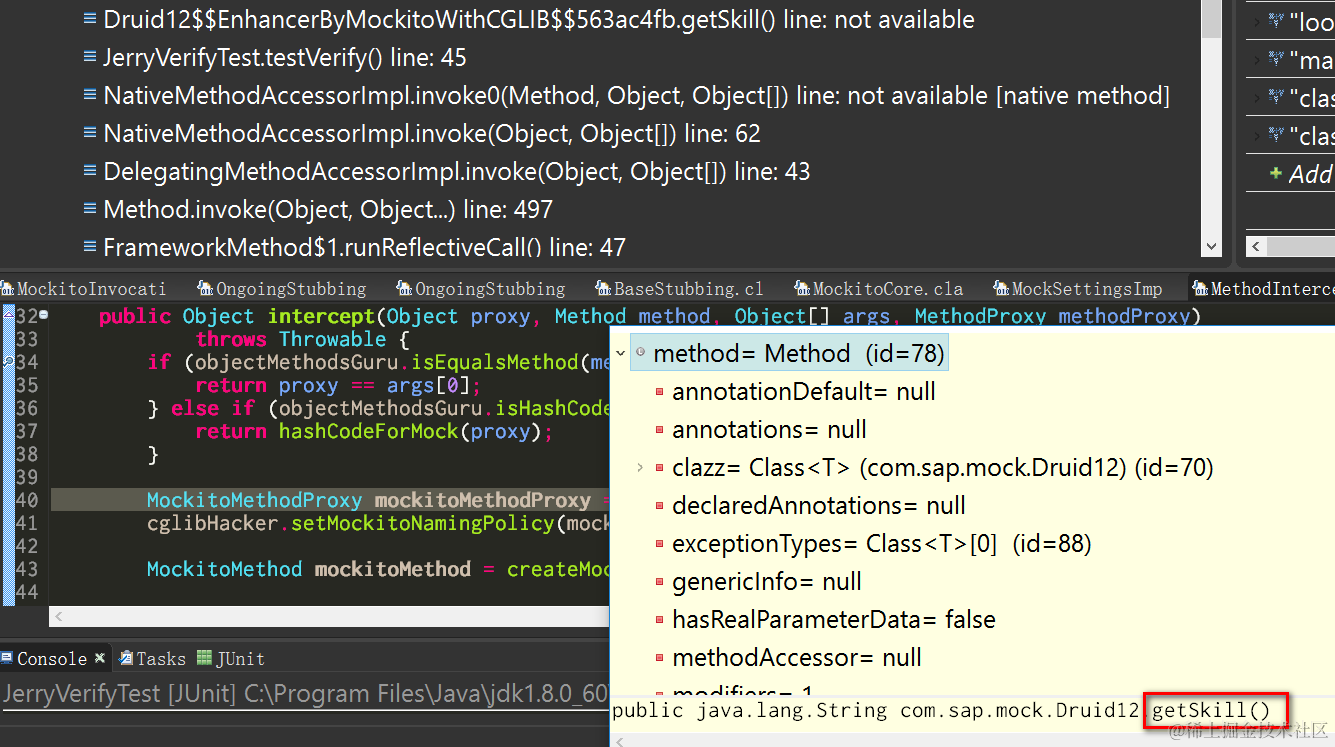Select stack frame NativeMethodAccessorImpl.invoke0 native method

pyautogui.click(x=636, y=96)
